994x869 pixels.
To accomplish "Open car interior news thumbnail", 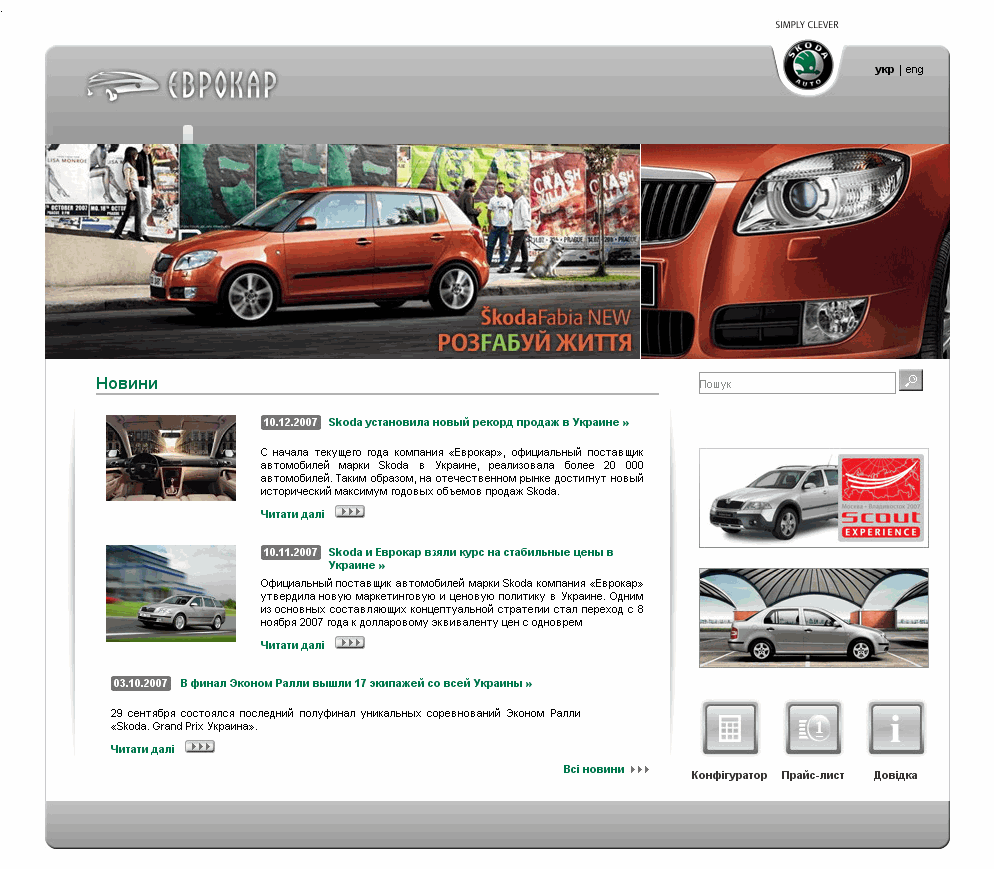I will pos(171,458).
